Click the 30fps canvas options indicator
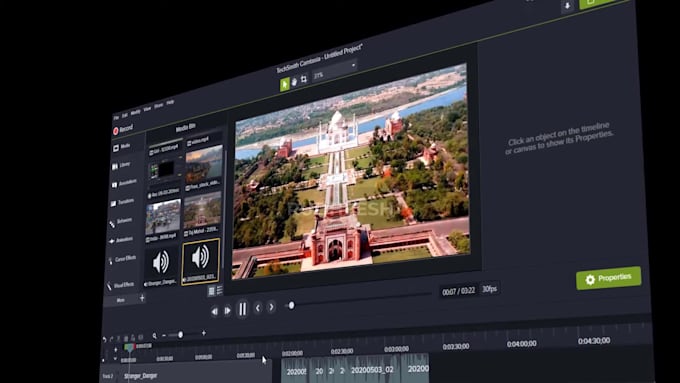 tap(490, 289)
